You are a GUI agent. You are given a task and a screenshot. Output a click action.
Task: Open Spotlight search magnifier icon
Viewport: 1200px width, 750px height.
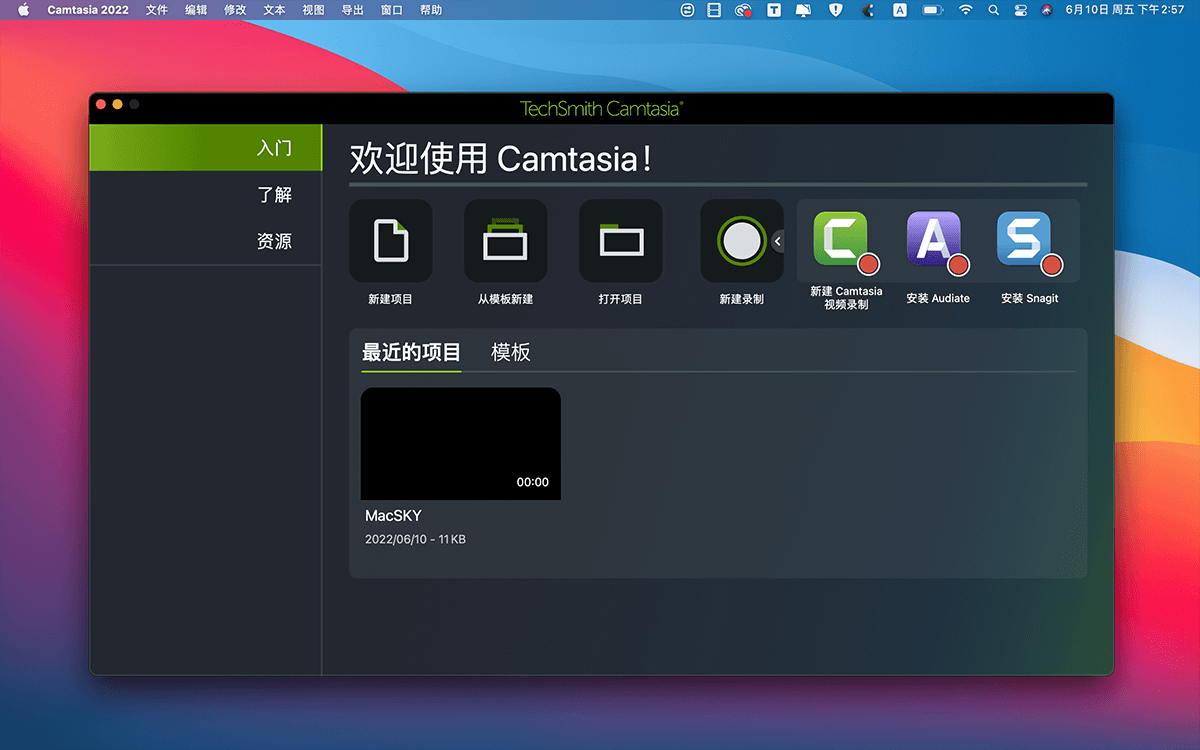[x=993, y=10]
